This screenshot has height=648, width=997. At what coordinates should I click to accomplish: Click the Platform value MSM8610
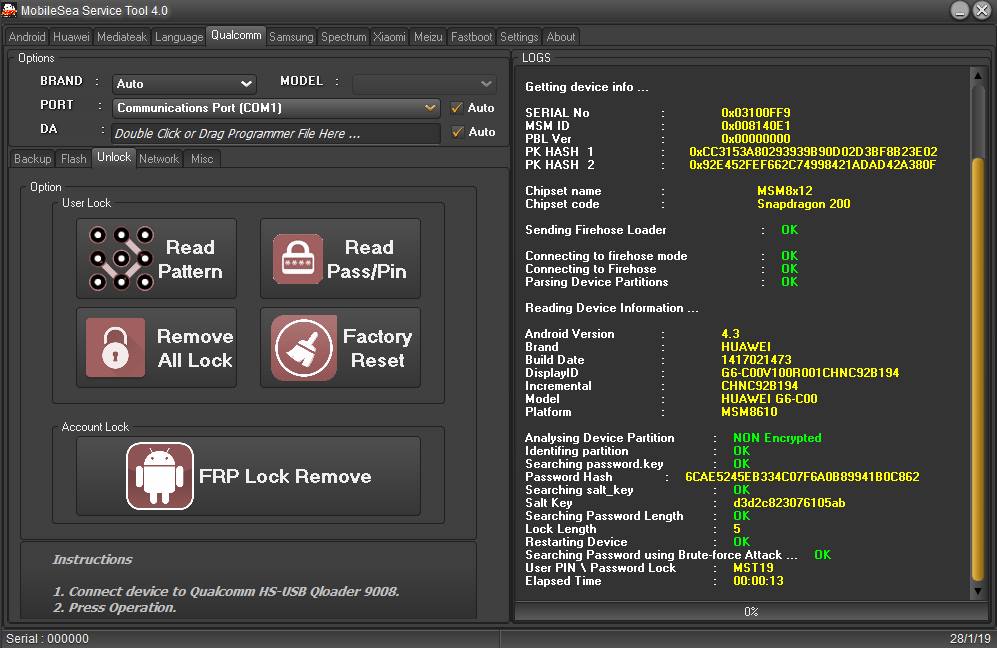pos(749,412)
